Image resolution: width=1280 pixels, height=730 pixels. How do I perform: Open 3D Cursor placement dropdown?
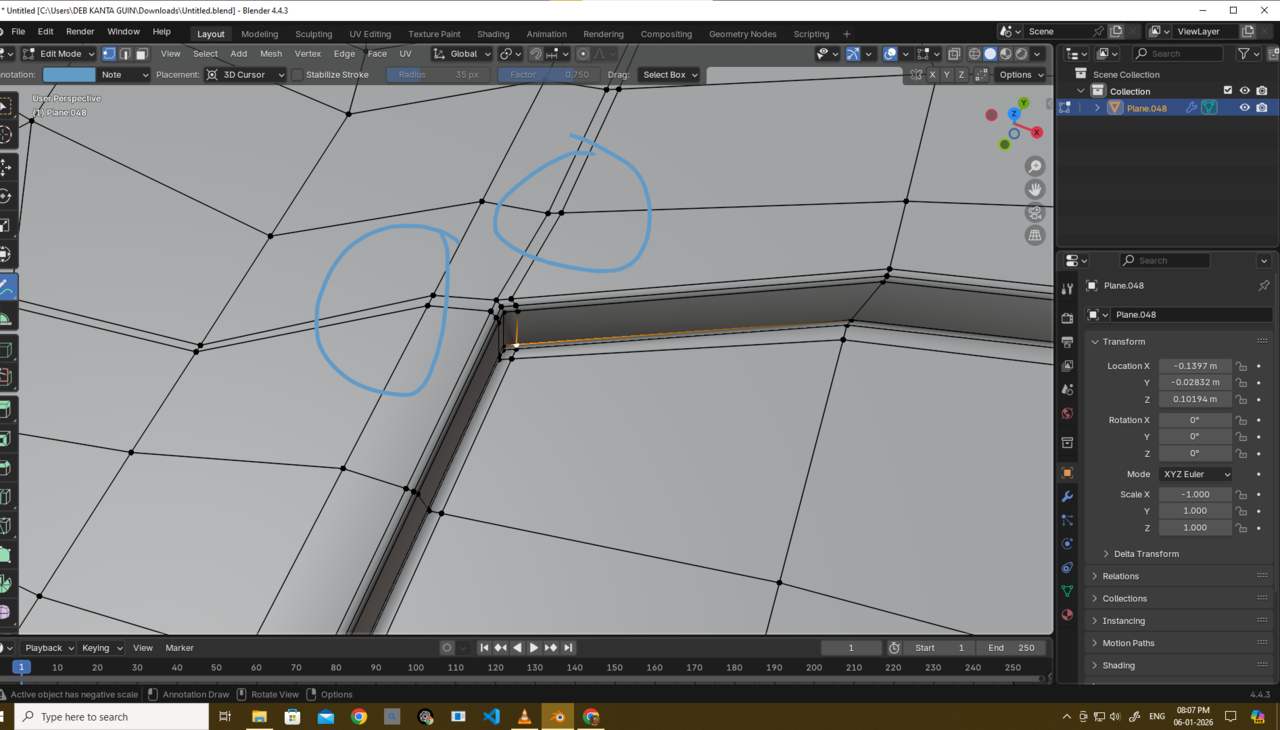245,75
